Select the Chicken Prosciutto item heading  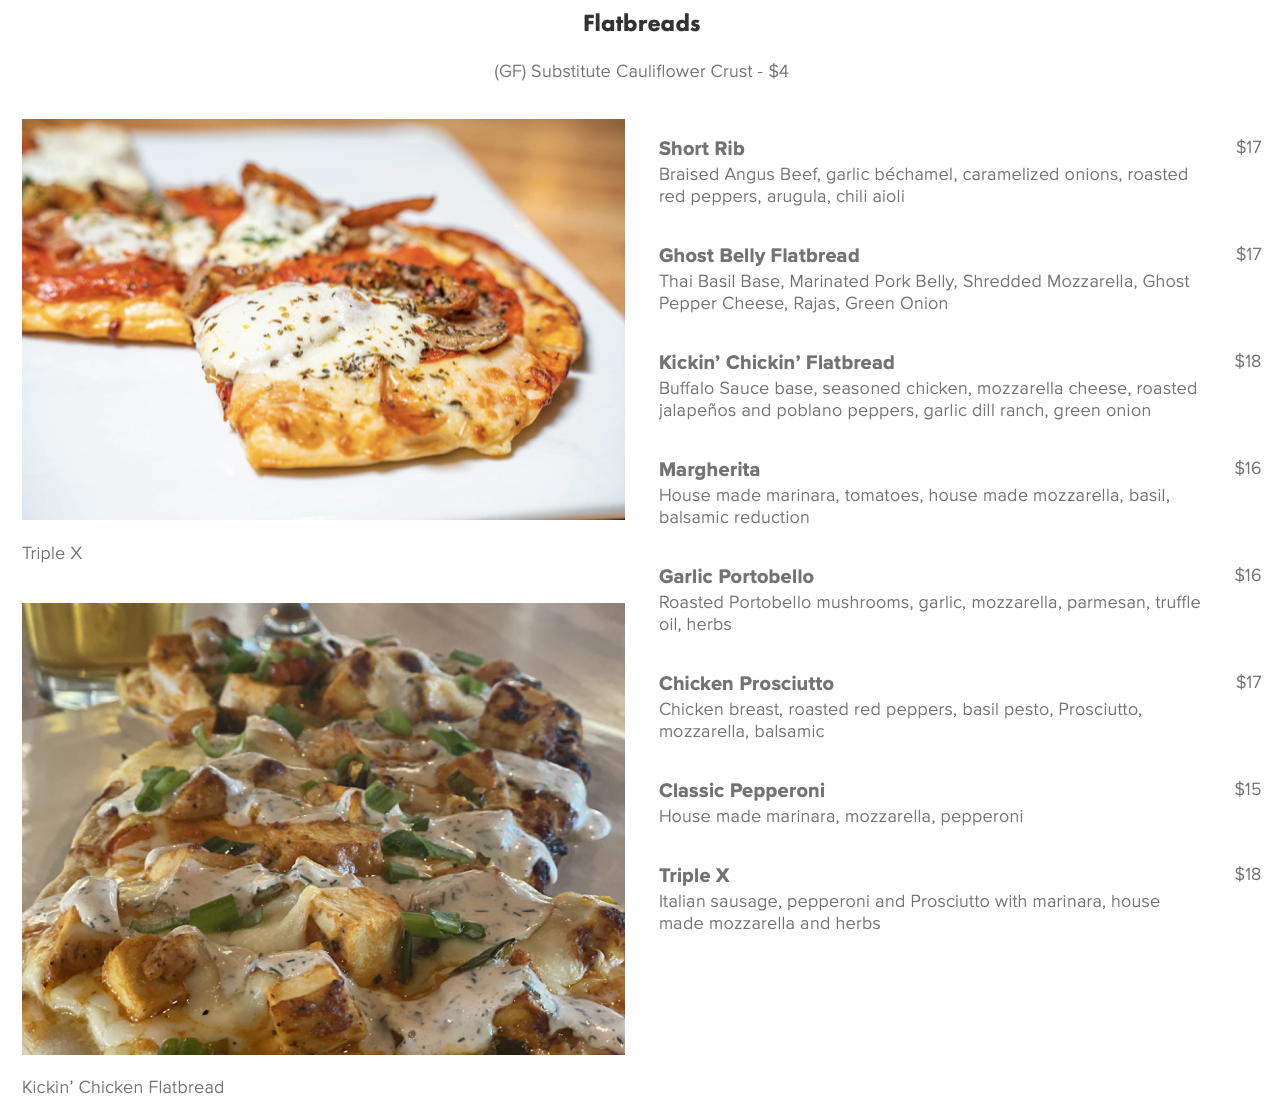(x=746, y=684)
